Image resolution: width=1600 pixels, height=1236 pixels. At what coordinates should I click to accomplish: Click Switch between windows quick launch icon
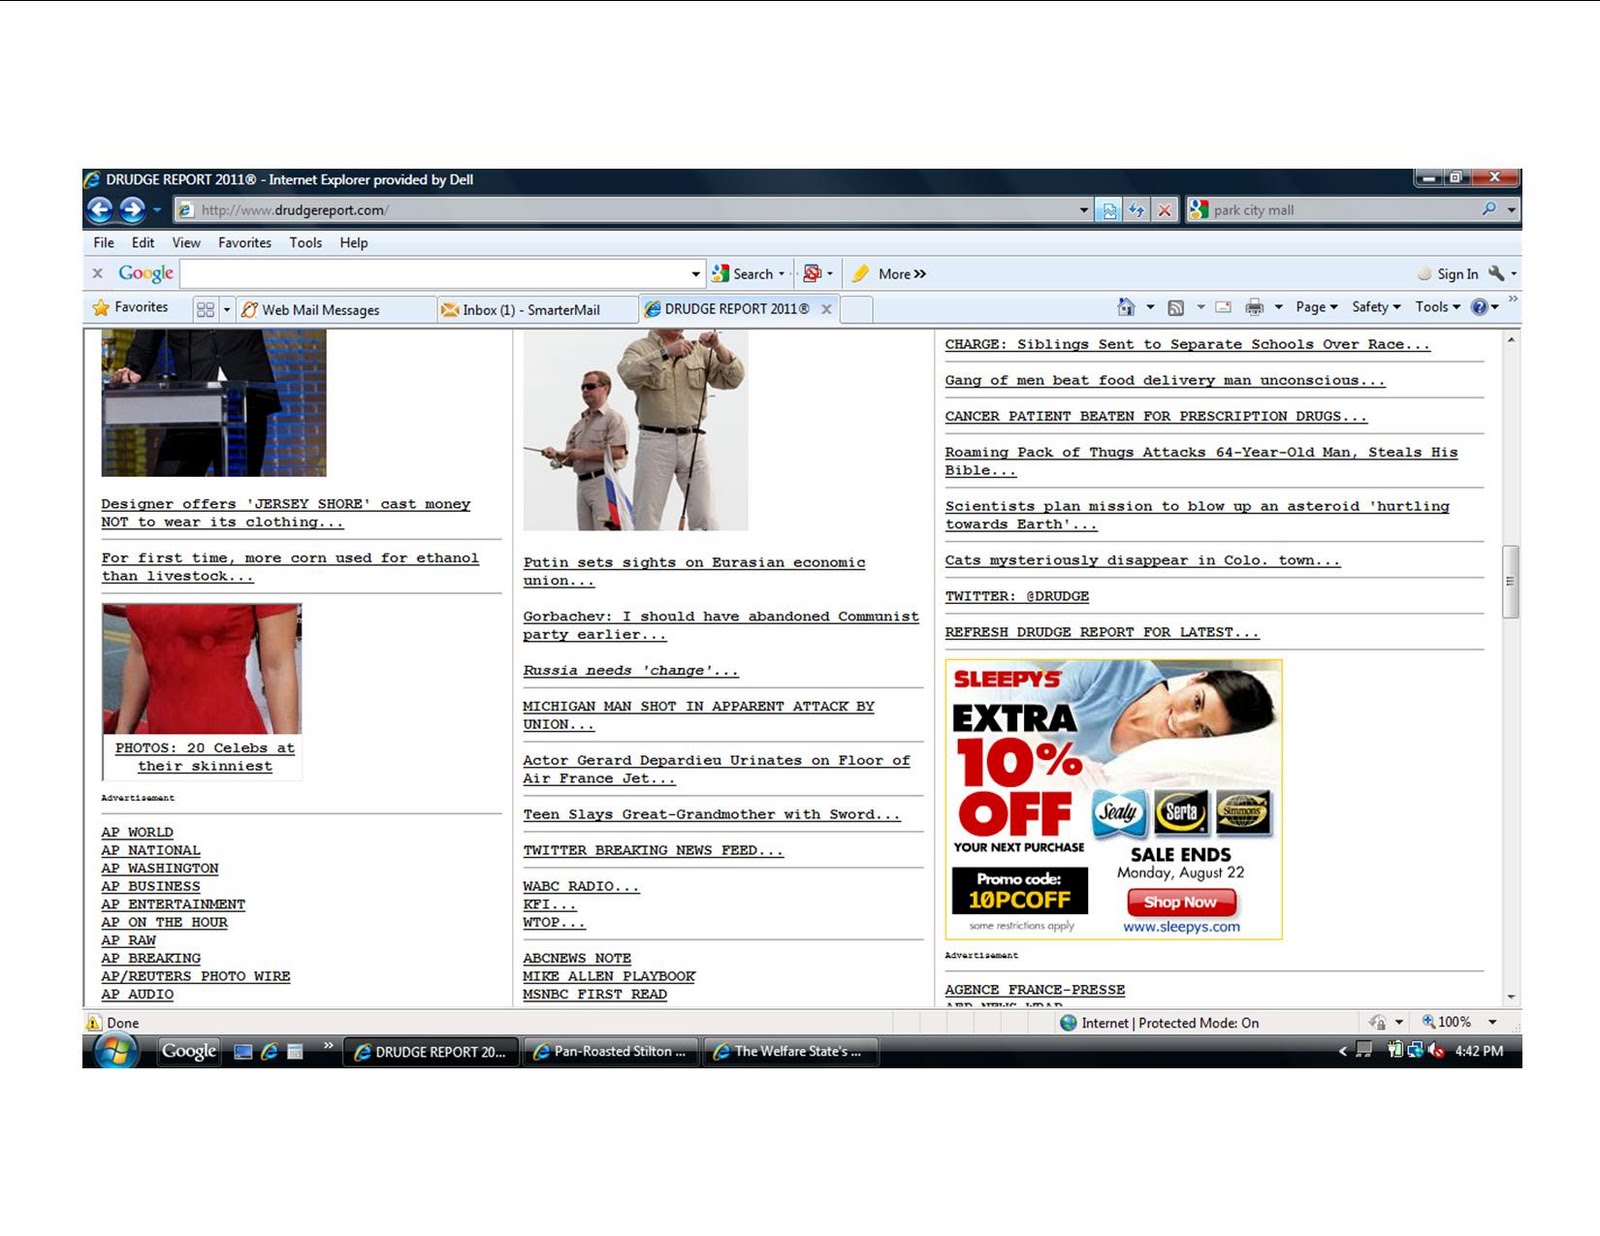[295, 1051]
